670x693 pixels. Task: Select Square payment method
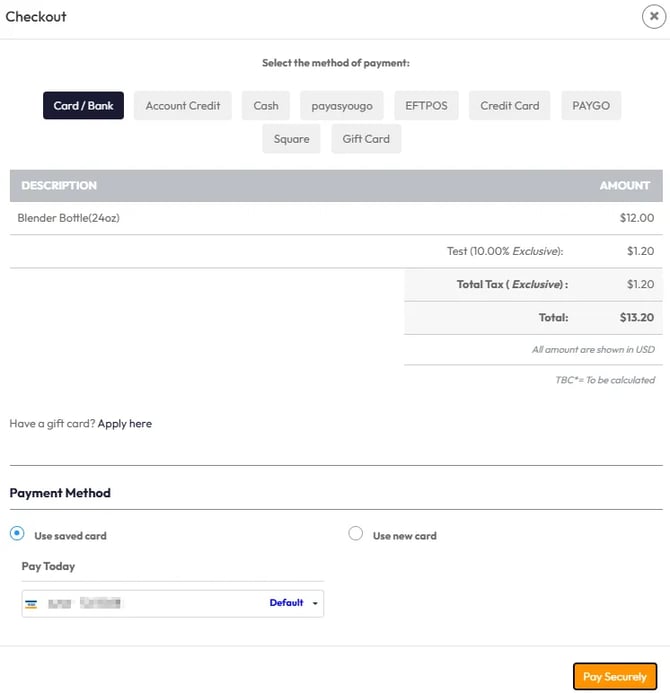(292, 139)
